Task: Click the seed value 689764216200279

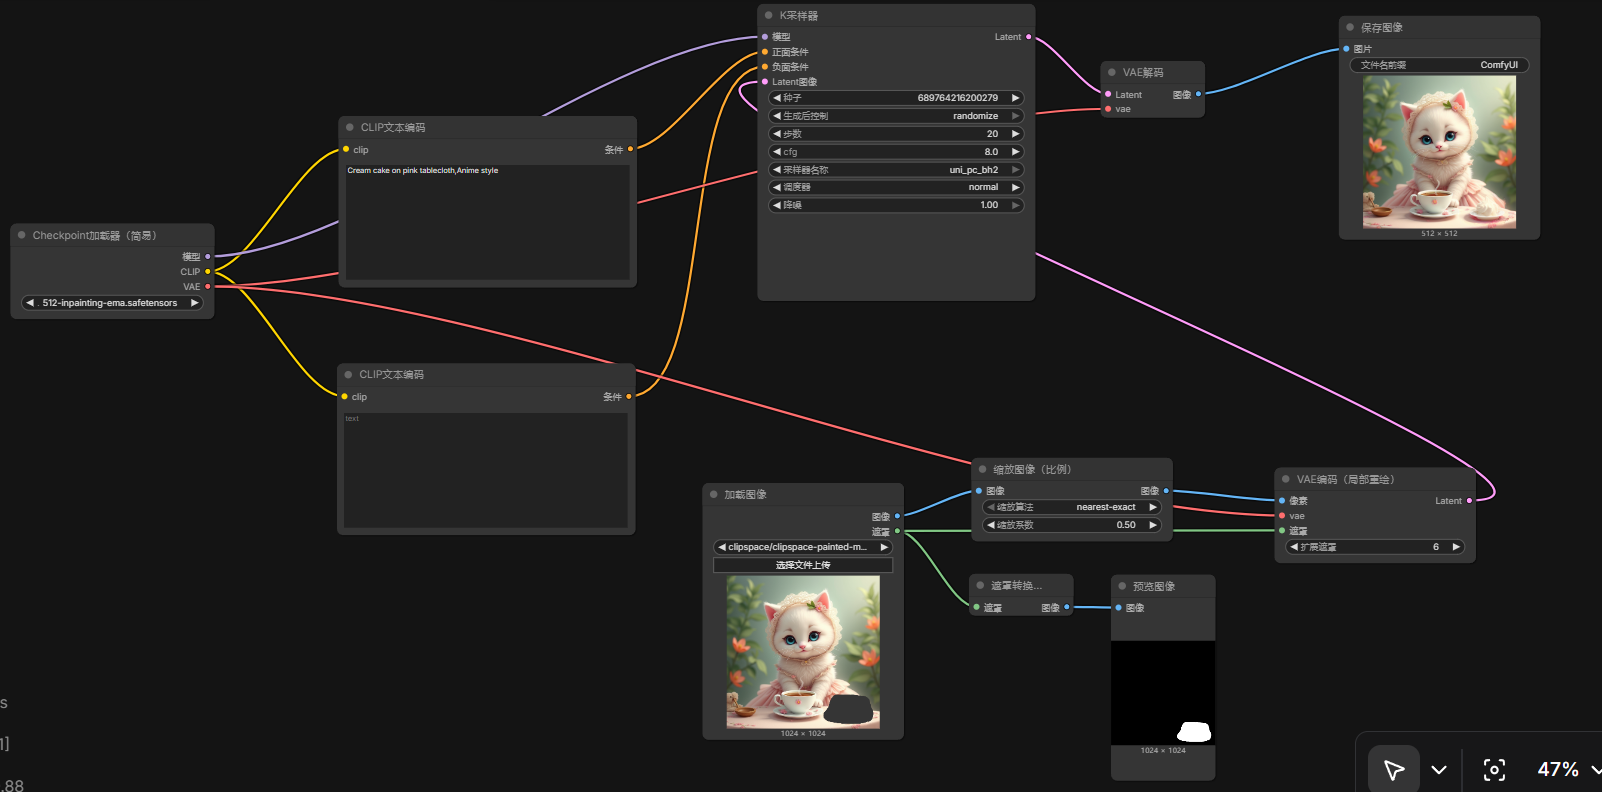Action: pos(957,98)
